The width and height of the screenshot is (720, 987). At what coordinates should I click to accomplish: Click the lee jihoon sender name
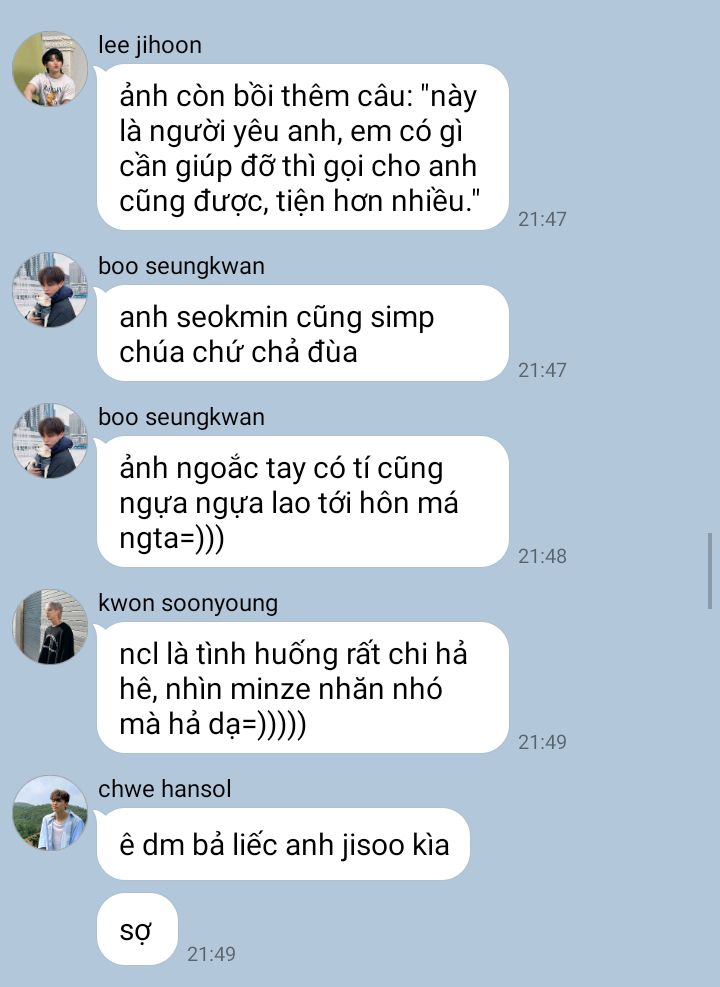(150, 45)
